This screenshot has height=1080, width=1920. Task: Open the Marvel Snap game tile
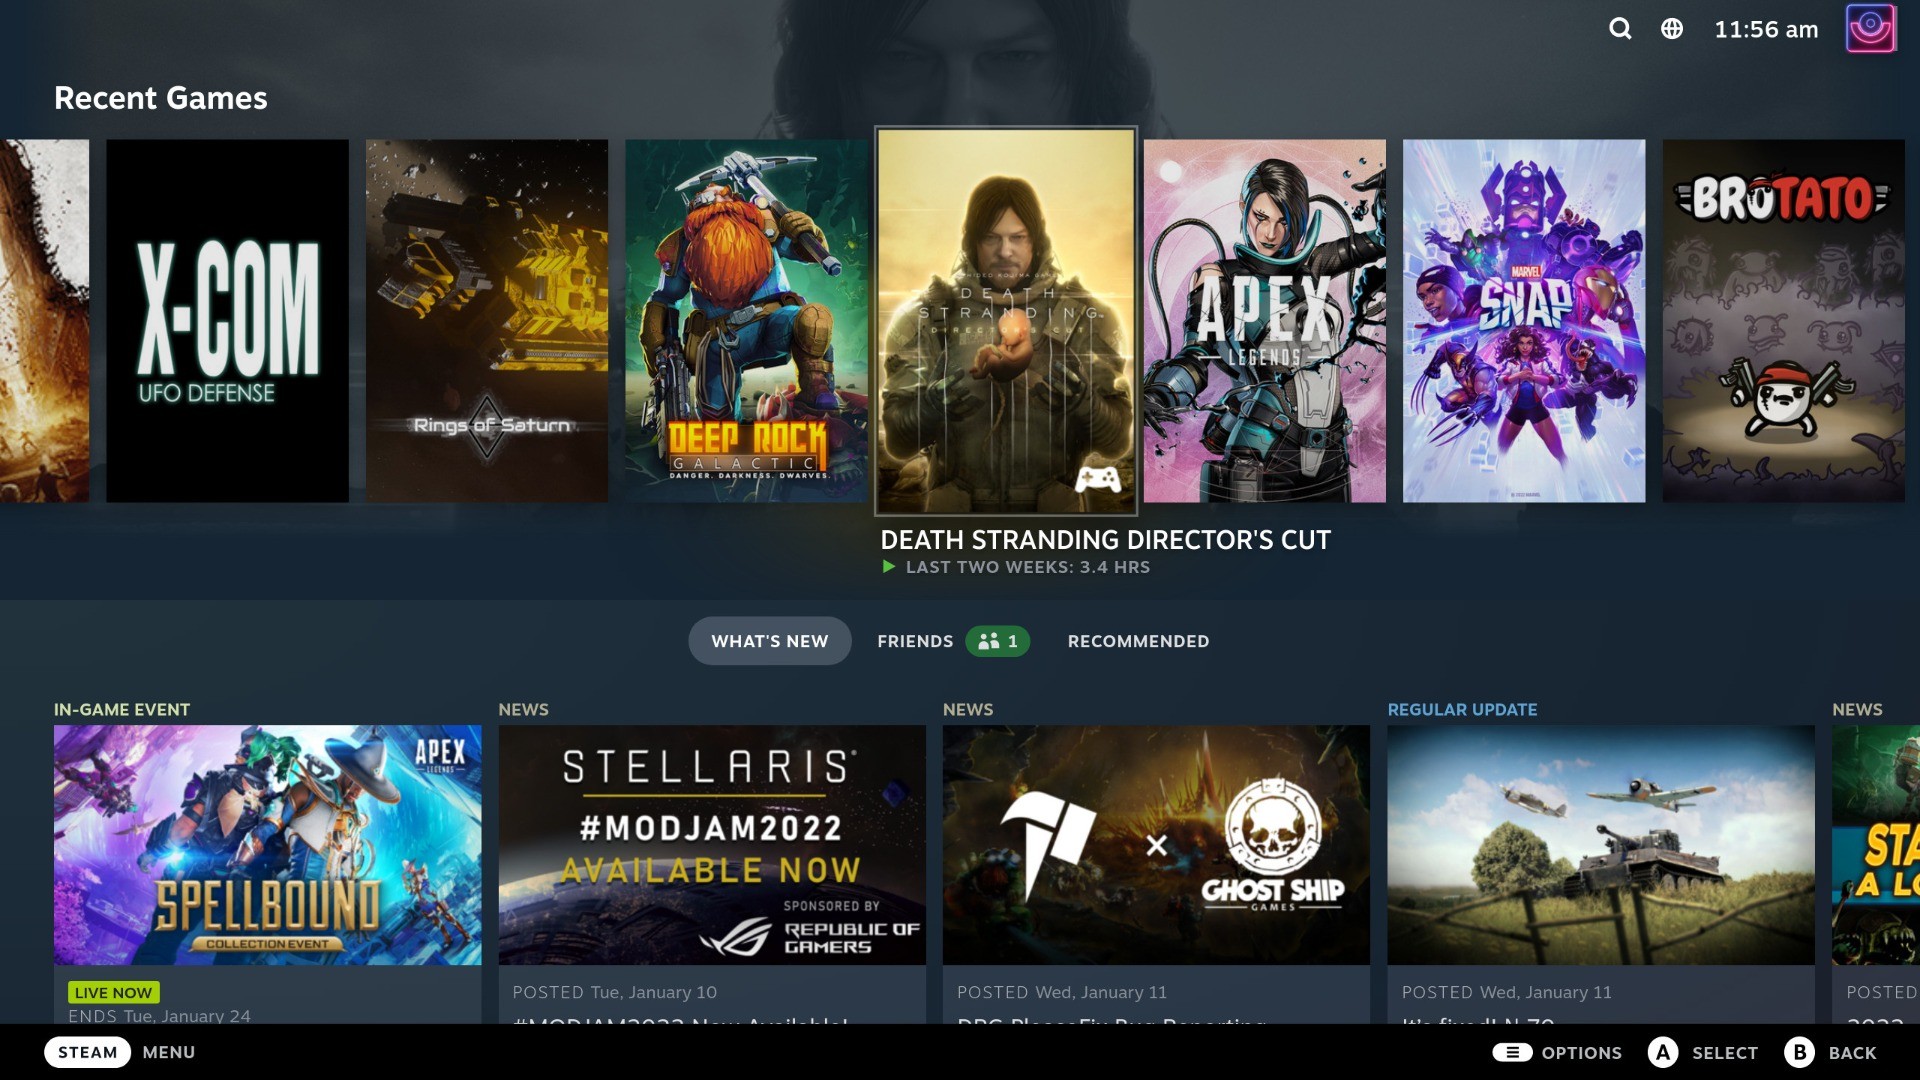pyautogui.click(x=1523, y=320)
